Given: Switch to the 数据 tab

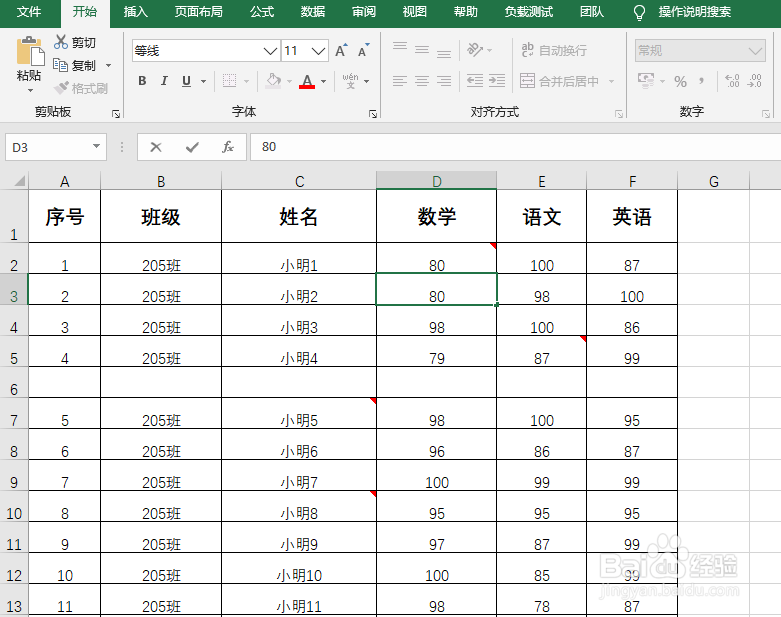Looking at the screenshot, I should (x=313, y=12).
